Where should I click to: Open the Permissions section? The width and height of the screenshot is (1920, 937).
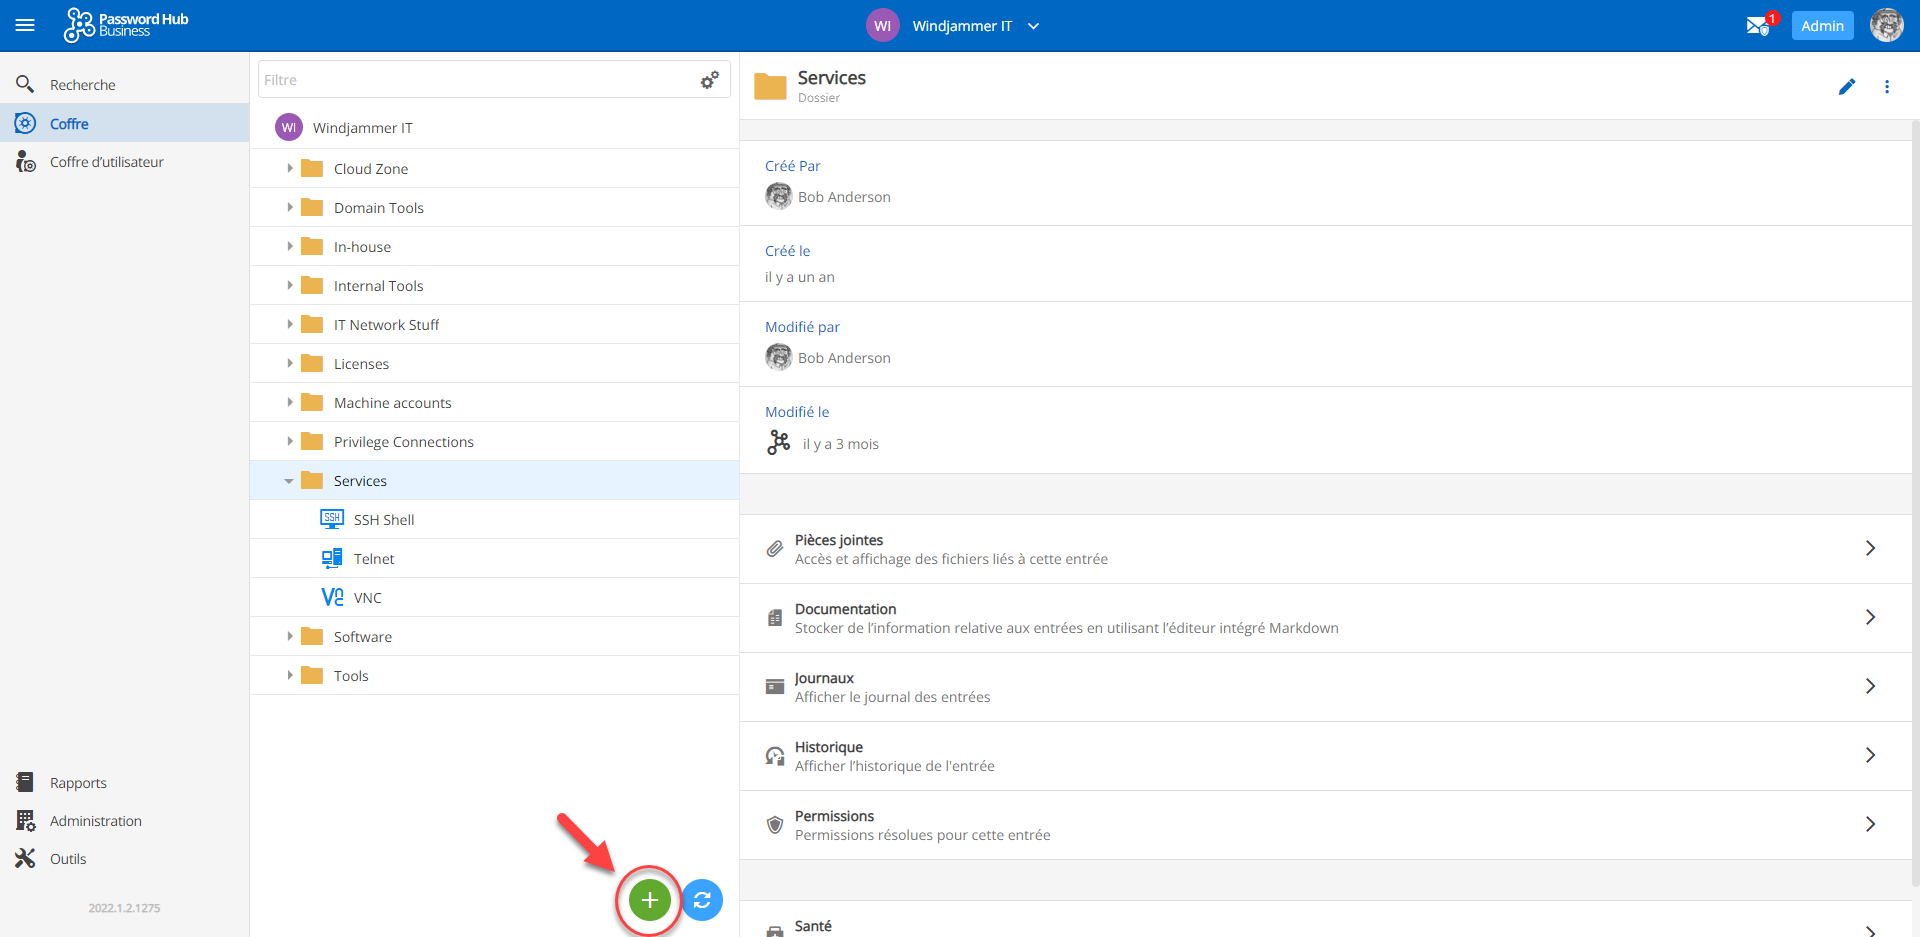click(x=1325, y=825)
